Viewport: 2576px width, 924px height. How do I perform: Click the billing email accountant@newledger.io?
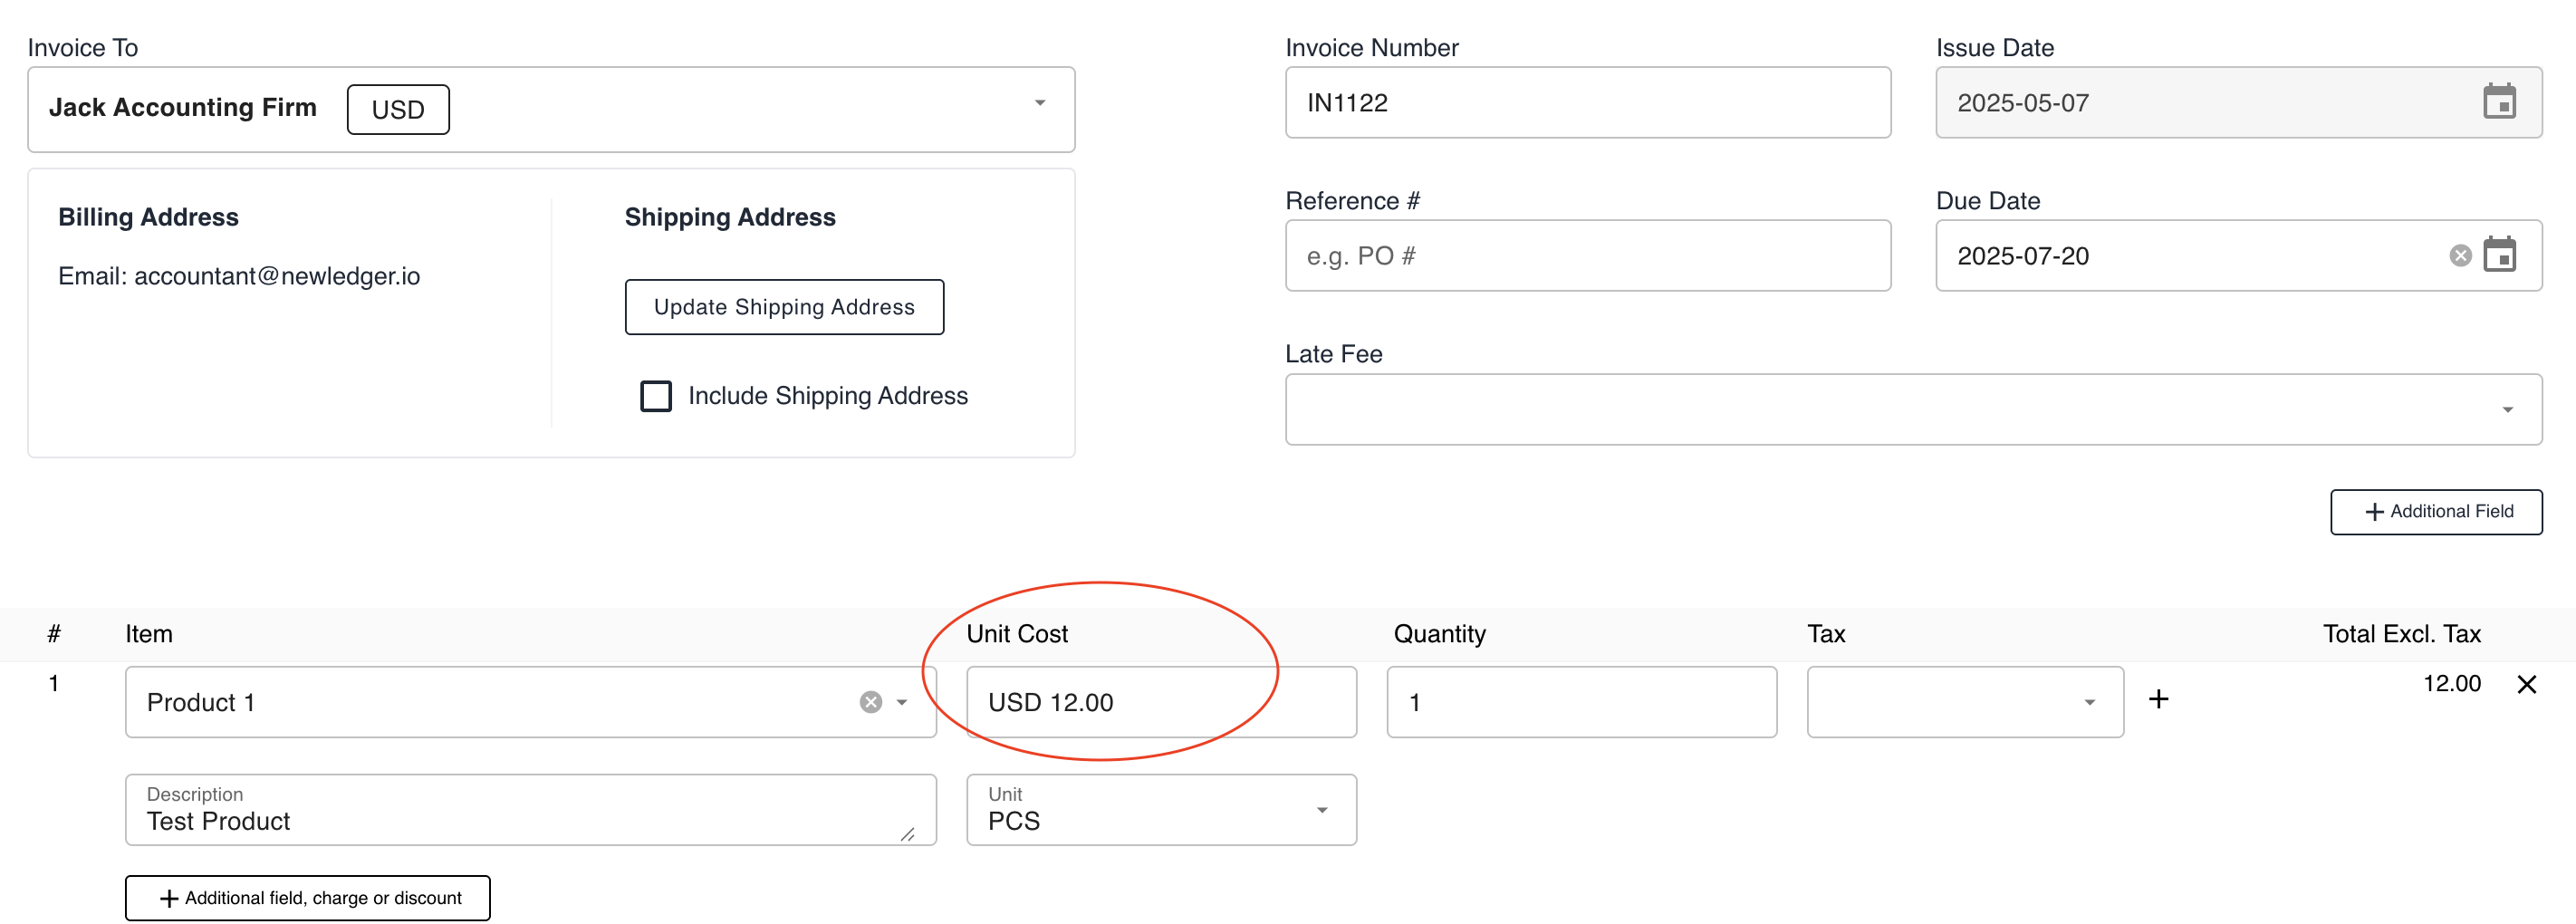click(277, 276)
